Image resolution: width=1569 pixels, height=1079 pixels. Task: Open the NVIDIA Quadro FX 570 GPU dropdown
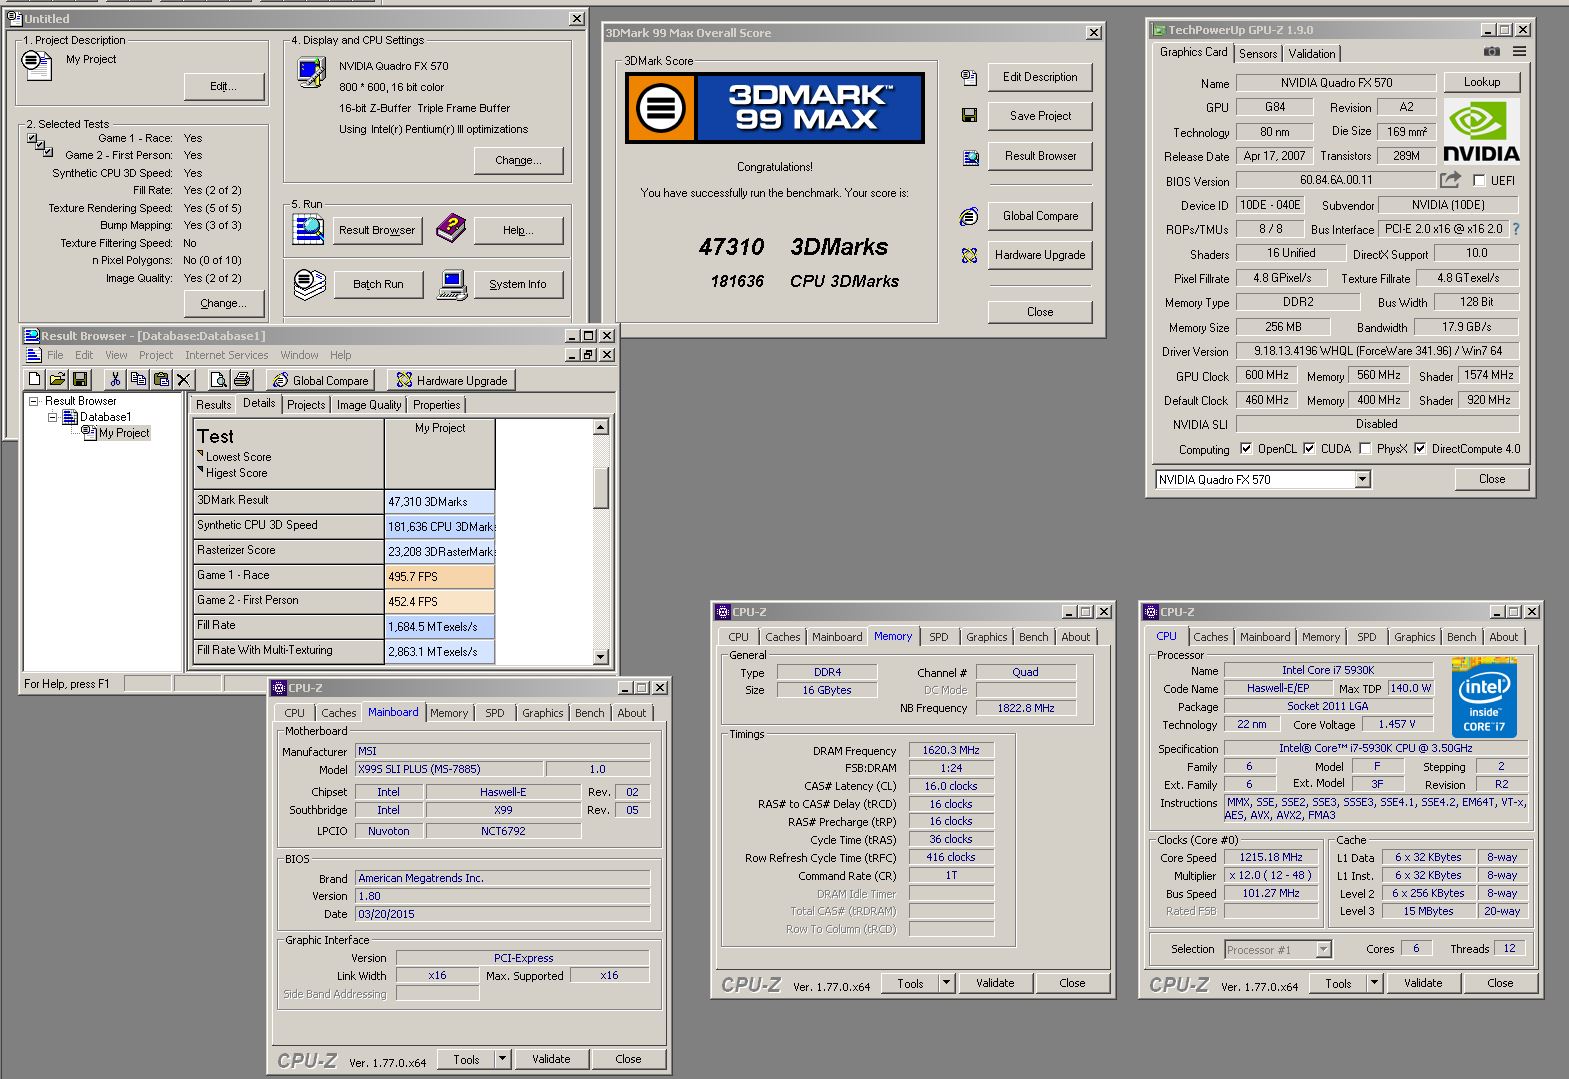click(x=1362, y=480)
